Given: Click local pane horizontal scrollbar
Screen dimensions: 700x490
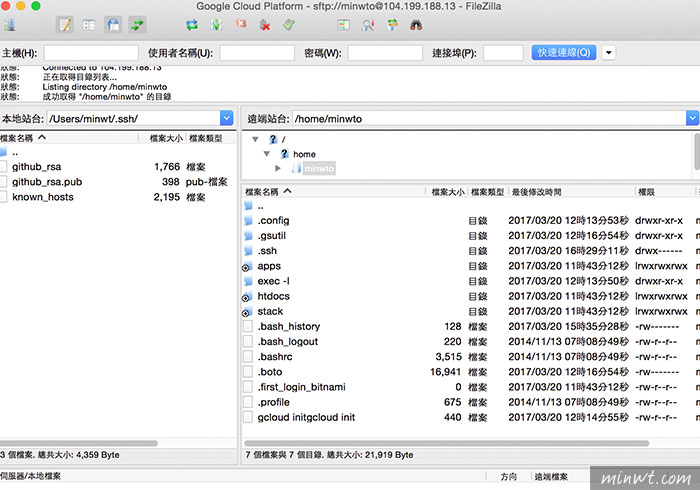Looking at the screenshot, I should coord(79,443).
